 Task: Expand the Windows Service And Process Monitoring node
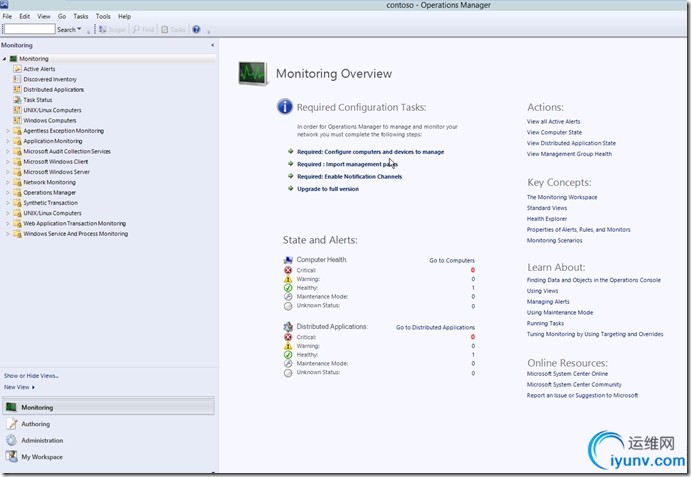click(x=7, y=234)
